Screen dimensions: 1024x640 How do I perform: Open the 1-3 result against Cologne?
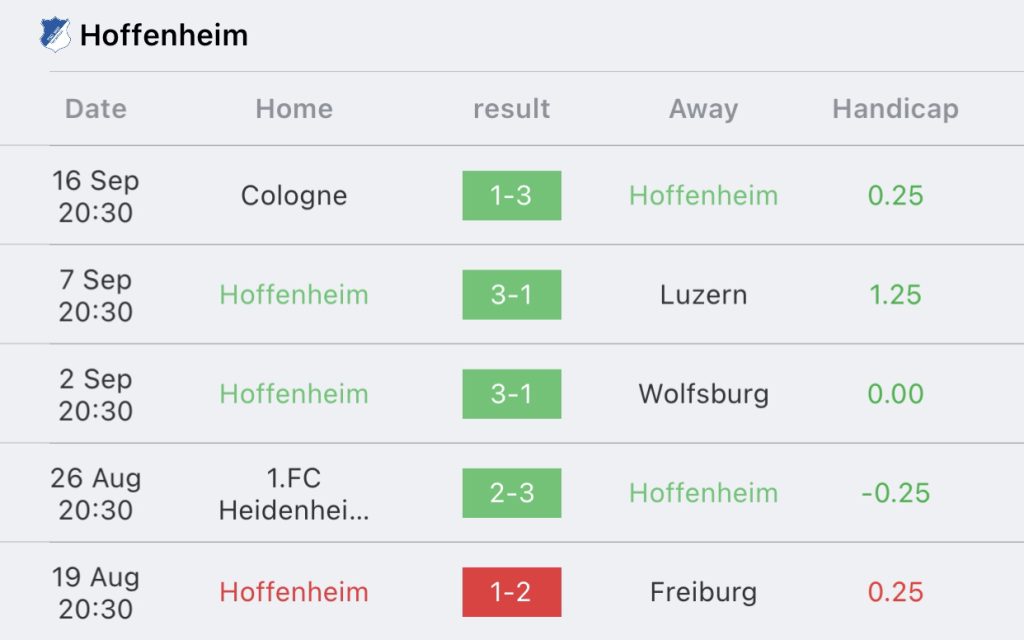coord(511,196)
